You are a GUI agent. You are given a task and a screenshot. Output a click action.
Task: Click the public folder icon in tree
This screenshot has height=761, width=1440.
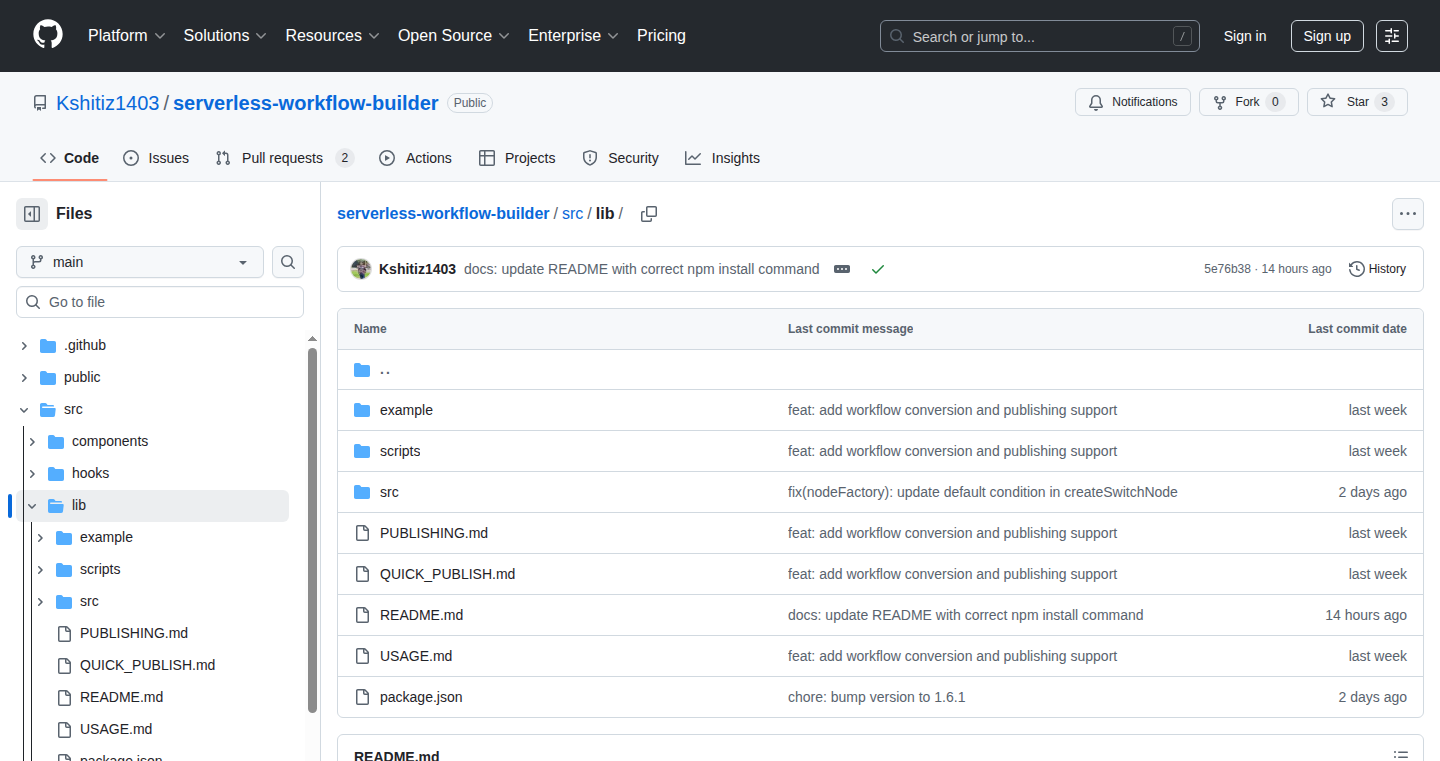point(48,377)
